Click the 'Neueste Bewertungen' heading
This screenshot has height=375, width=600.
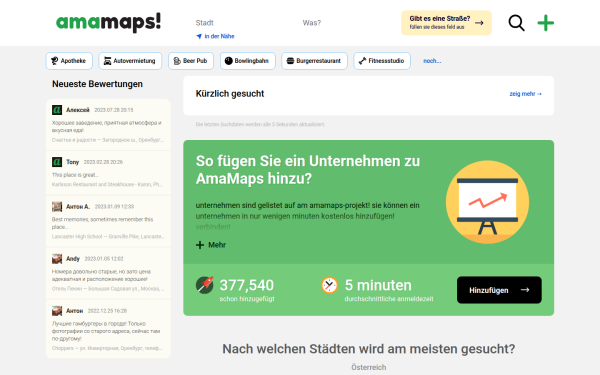point(97,84)
